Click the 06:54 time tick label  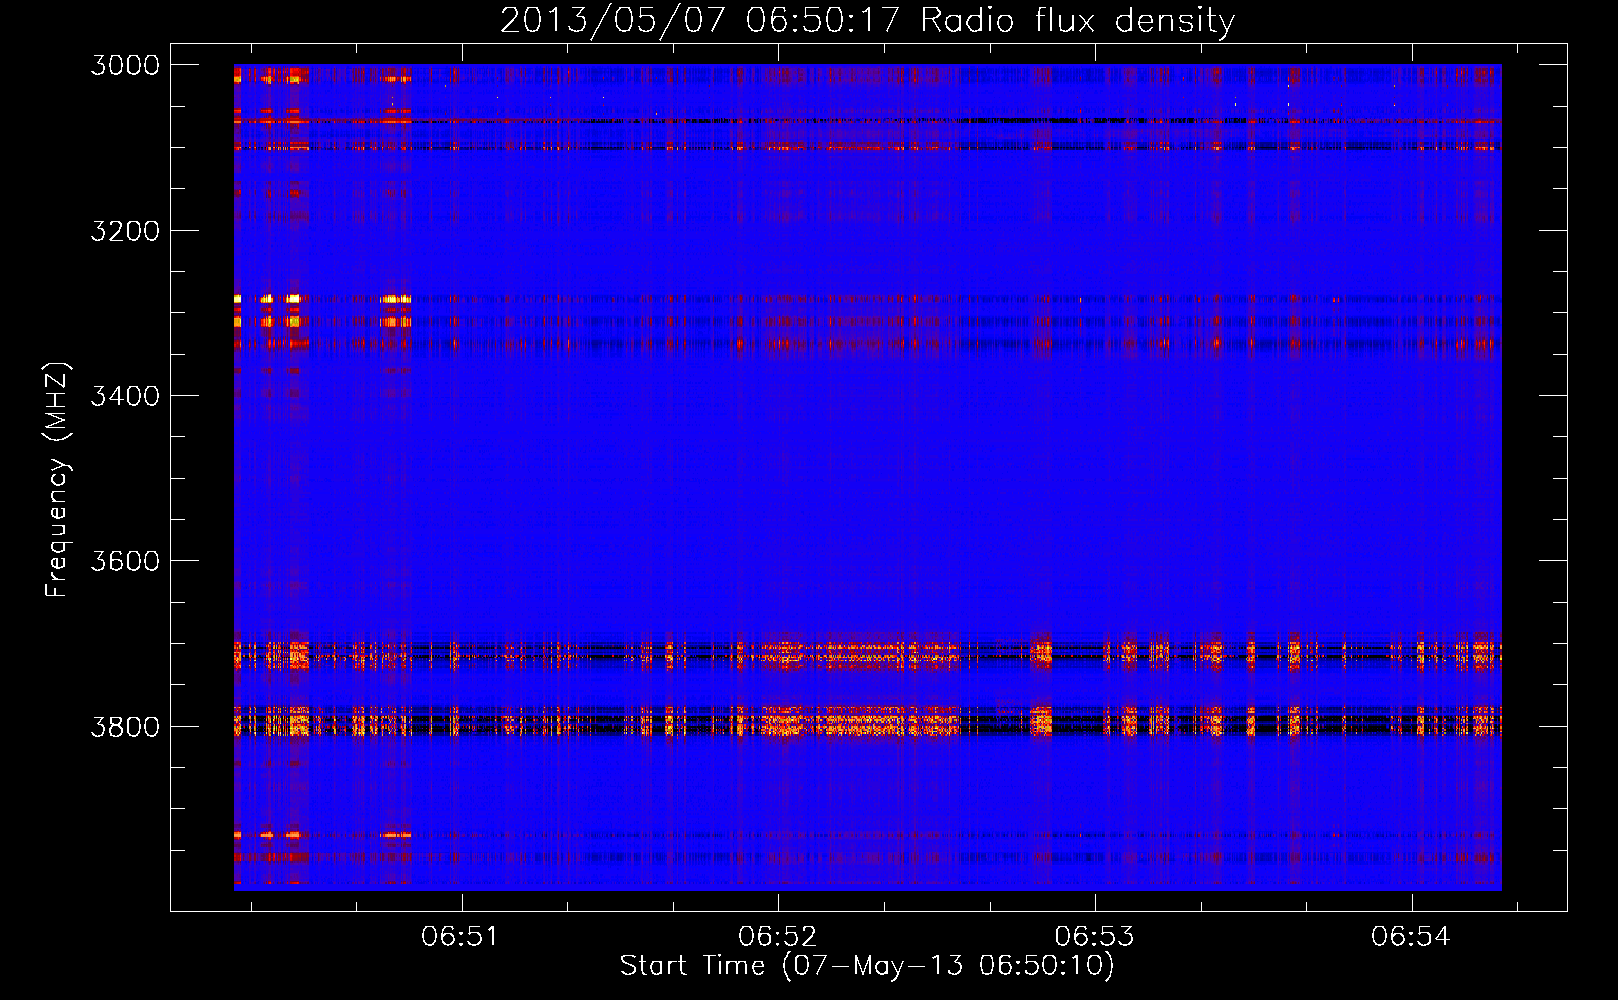pyautogui.click(x=1411, y=936)
